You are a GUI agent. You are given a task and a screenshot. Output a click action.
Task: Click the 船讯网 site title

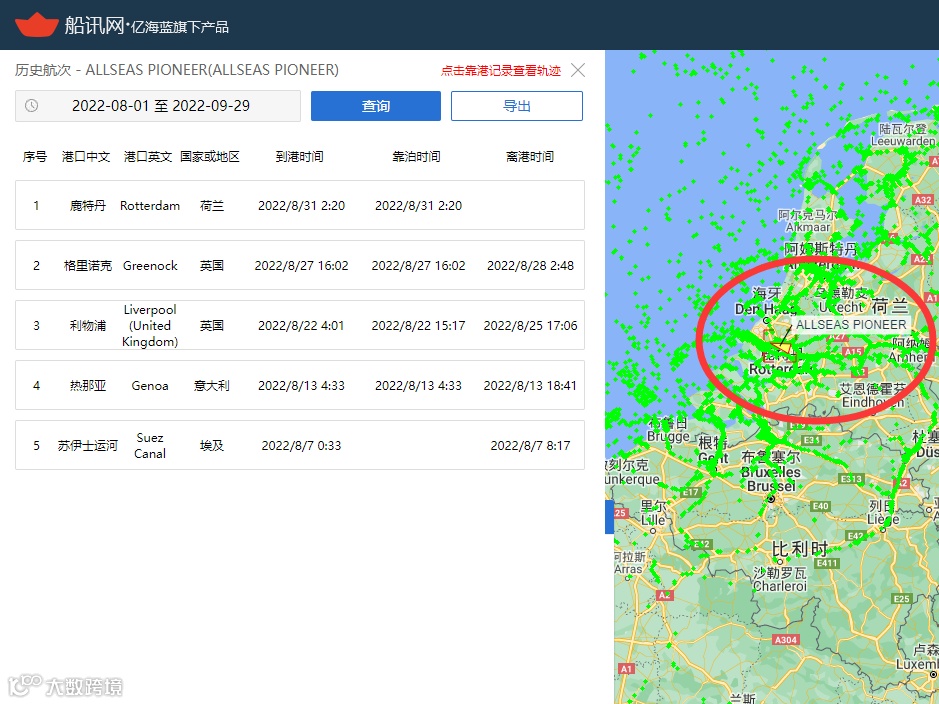tap(94, 25)
